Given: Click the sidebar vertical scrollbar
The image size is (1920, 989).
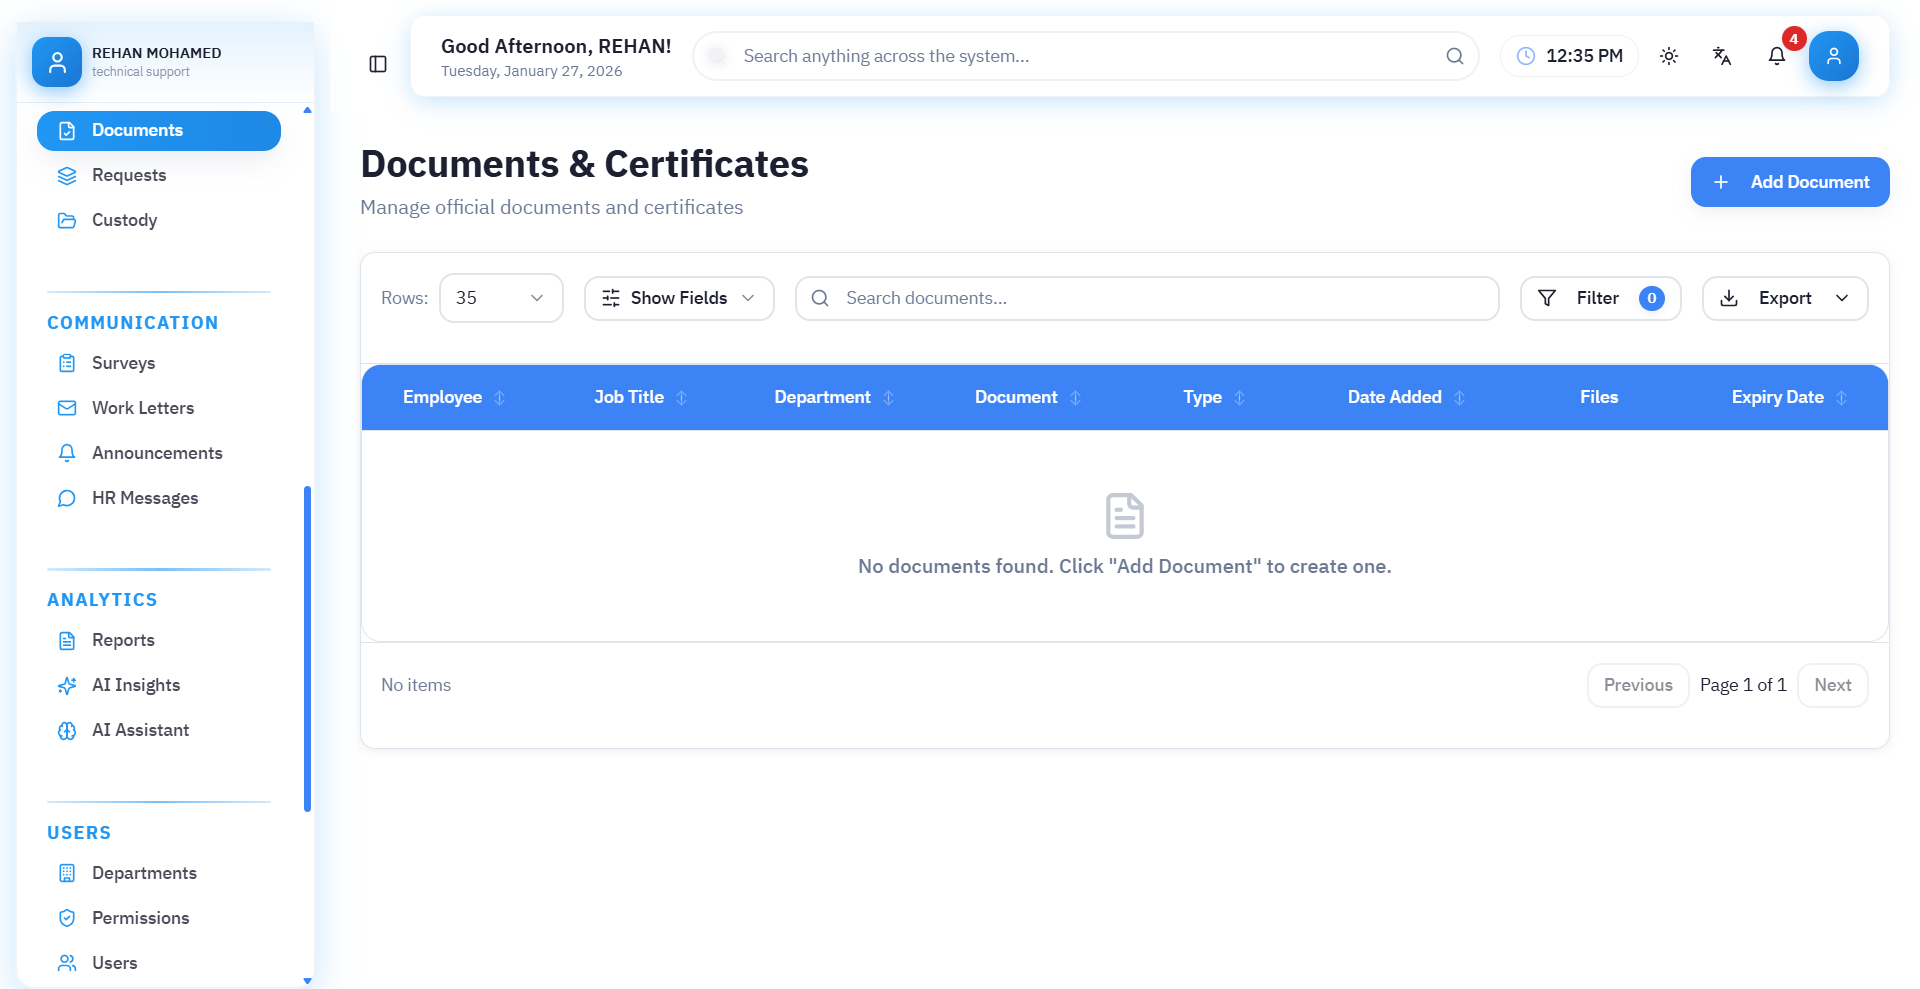Looking at the screenshot, I should pyautogui.click(x=307, y=648).
